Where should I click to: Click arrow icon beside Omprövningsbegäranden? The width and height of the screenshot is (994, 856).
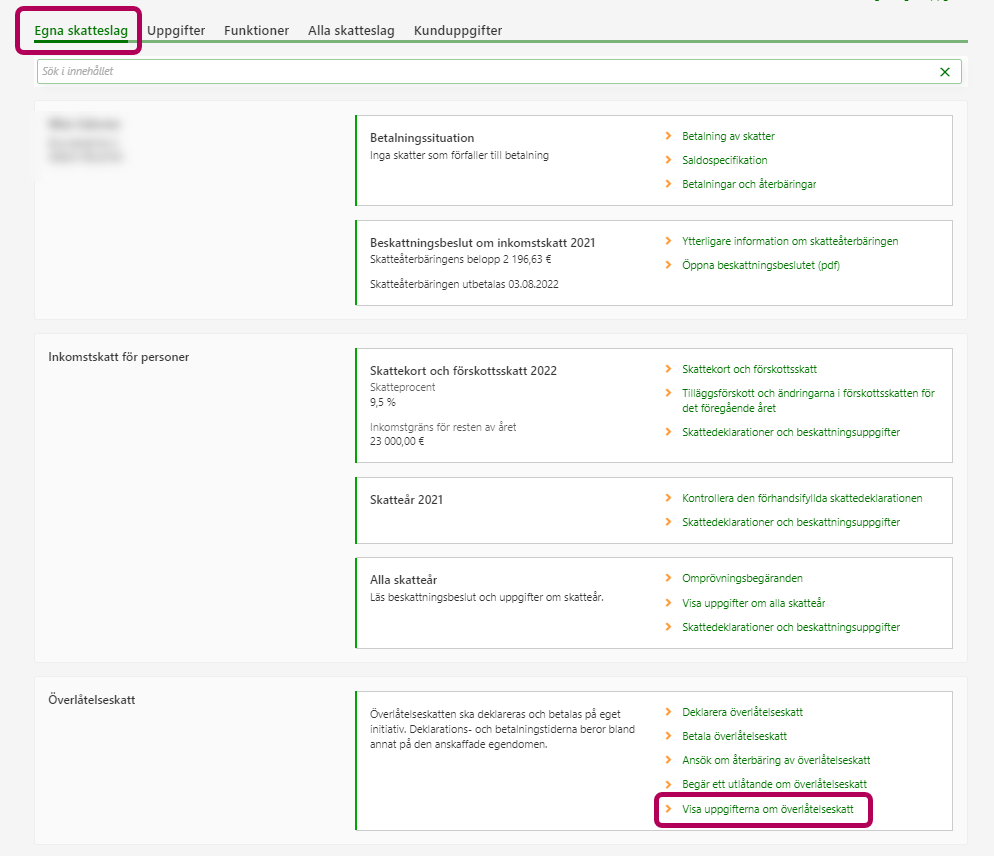668,578
